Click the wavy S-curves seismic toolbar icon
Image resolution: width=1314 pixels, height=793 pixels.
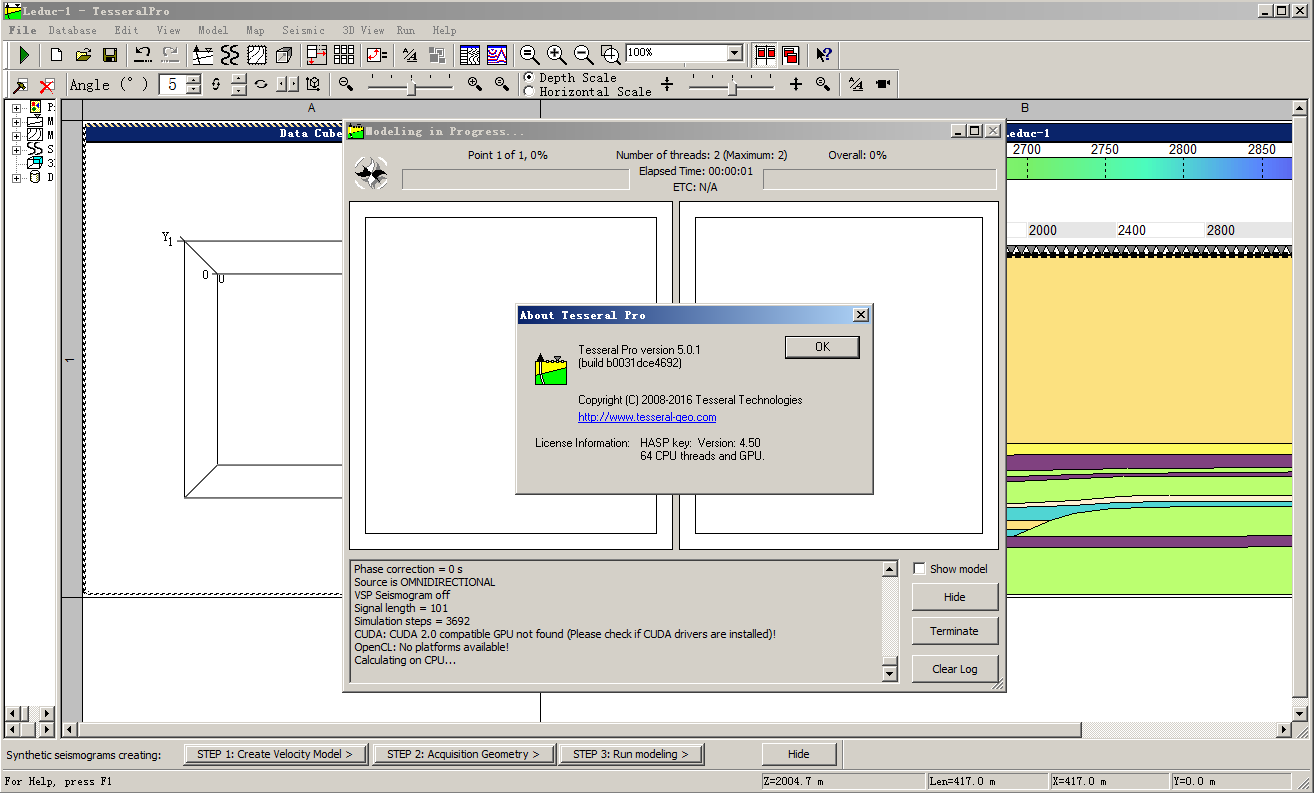(x=230, y=55)
